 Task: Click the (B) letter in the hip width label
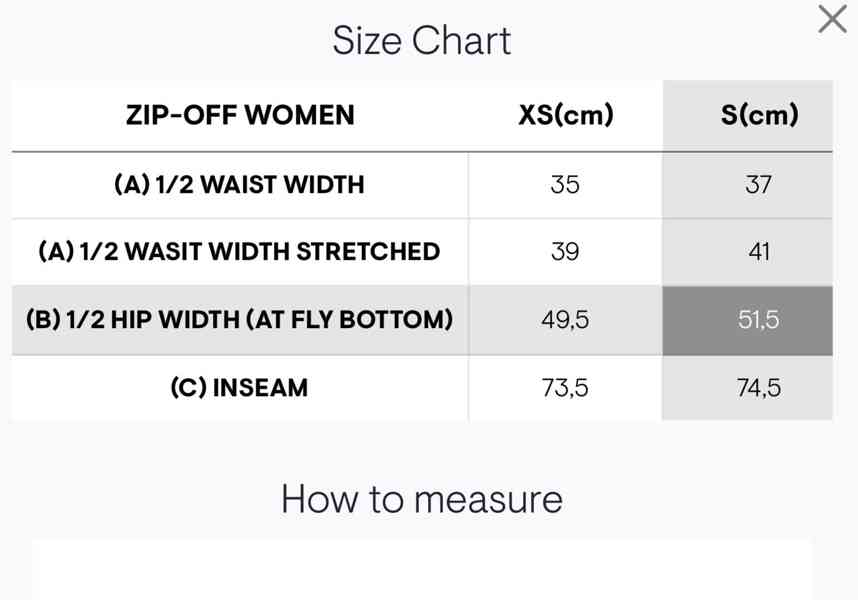(43, 319)
